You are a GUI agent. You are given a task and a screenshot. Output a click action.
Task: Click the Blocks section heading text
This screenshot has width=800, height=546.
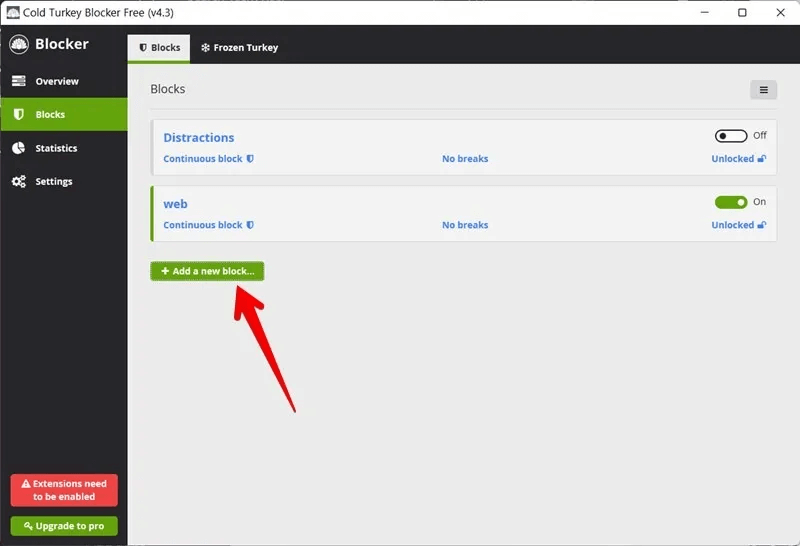click(168, 89)
